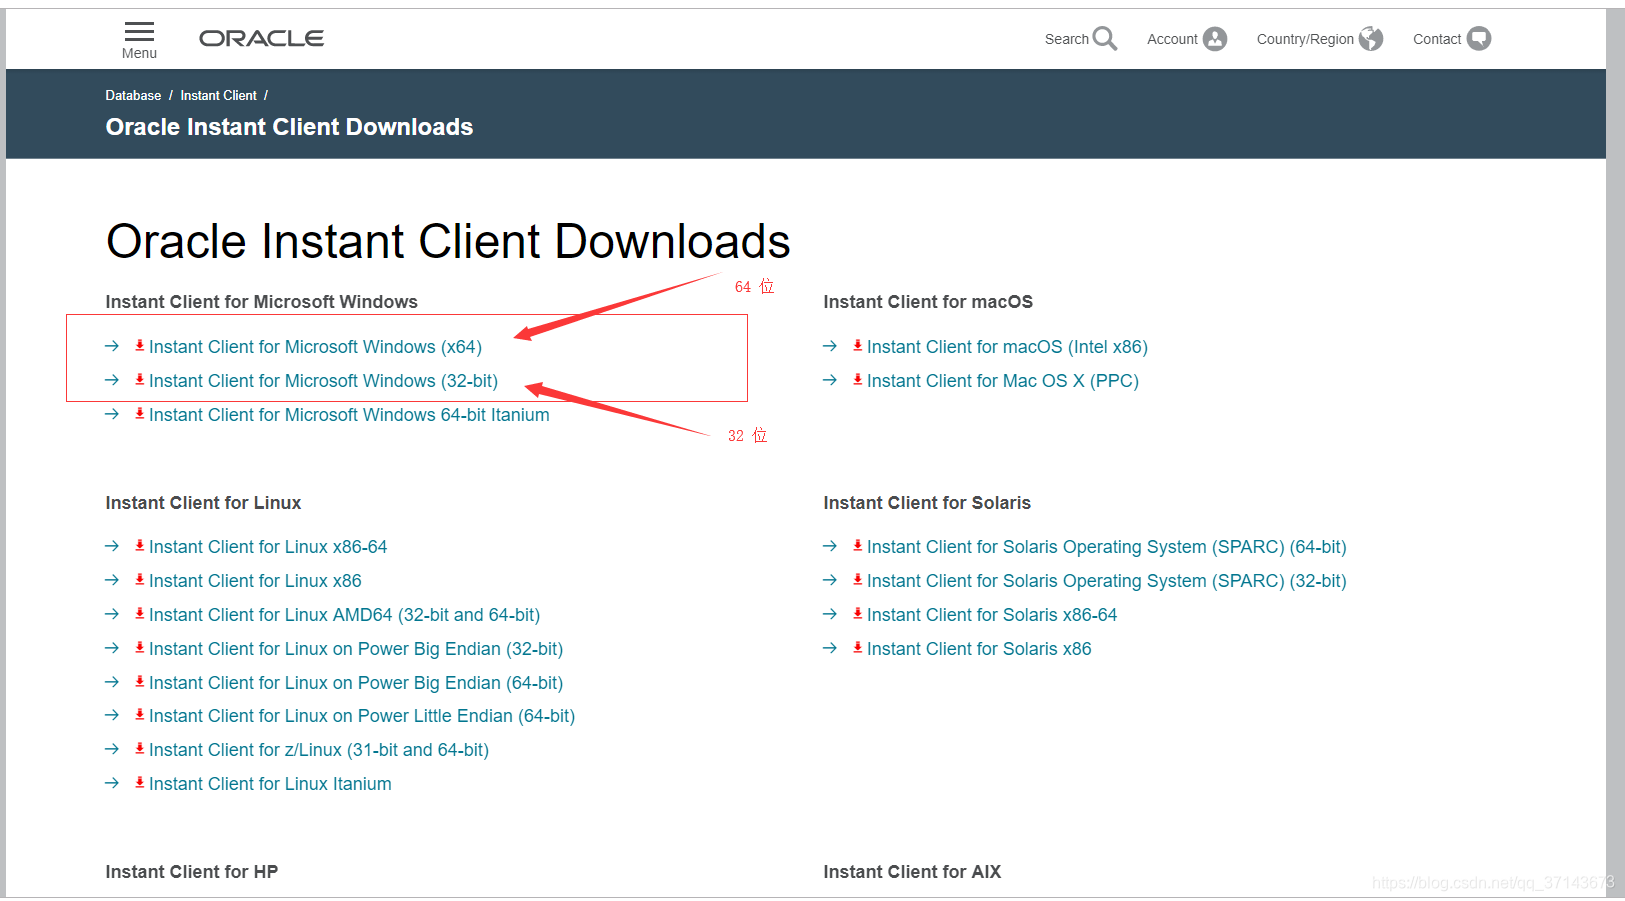The width and height of the screenshot is (1625, 901).
Task: Open Linux on Power Little Endian (64-bit)
Action: pos(362,716)
